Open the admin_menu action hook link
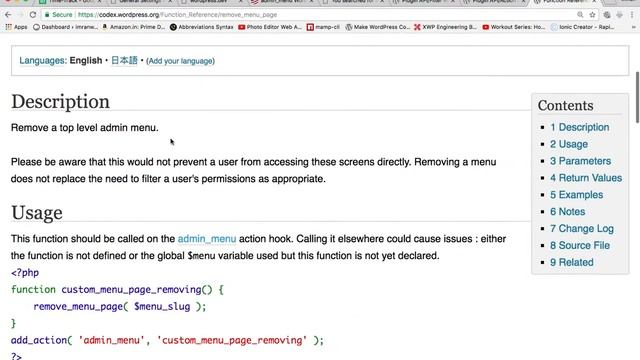This screenshot has width=640, height=360. pyautogui.click(x=207, y=239)
